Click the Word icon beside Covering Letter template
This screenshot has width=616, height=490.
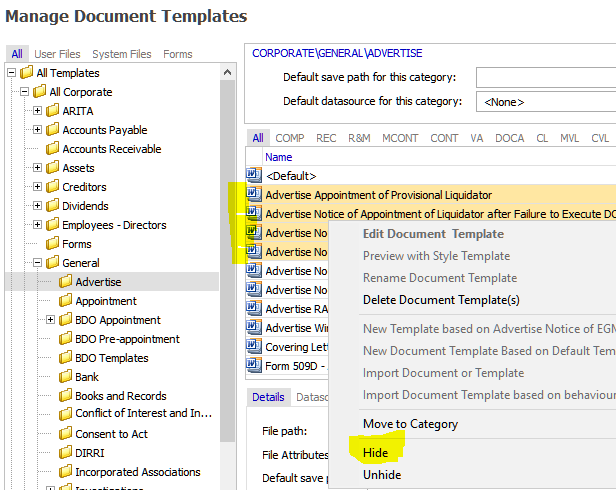click(253, 346)
